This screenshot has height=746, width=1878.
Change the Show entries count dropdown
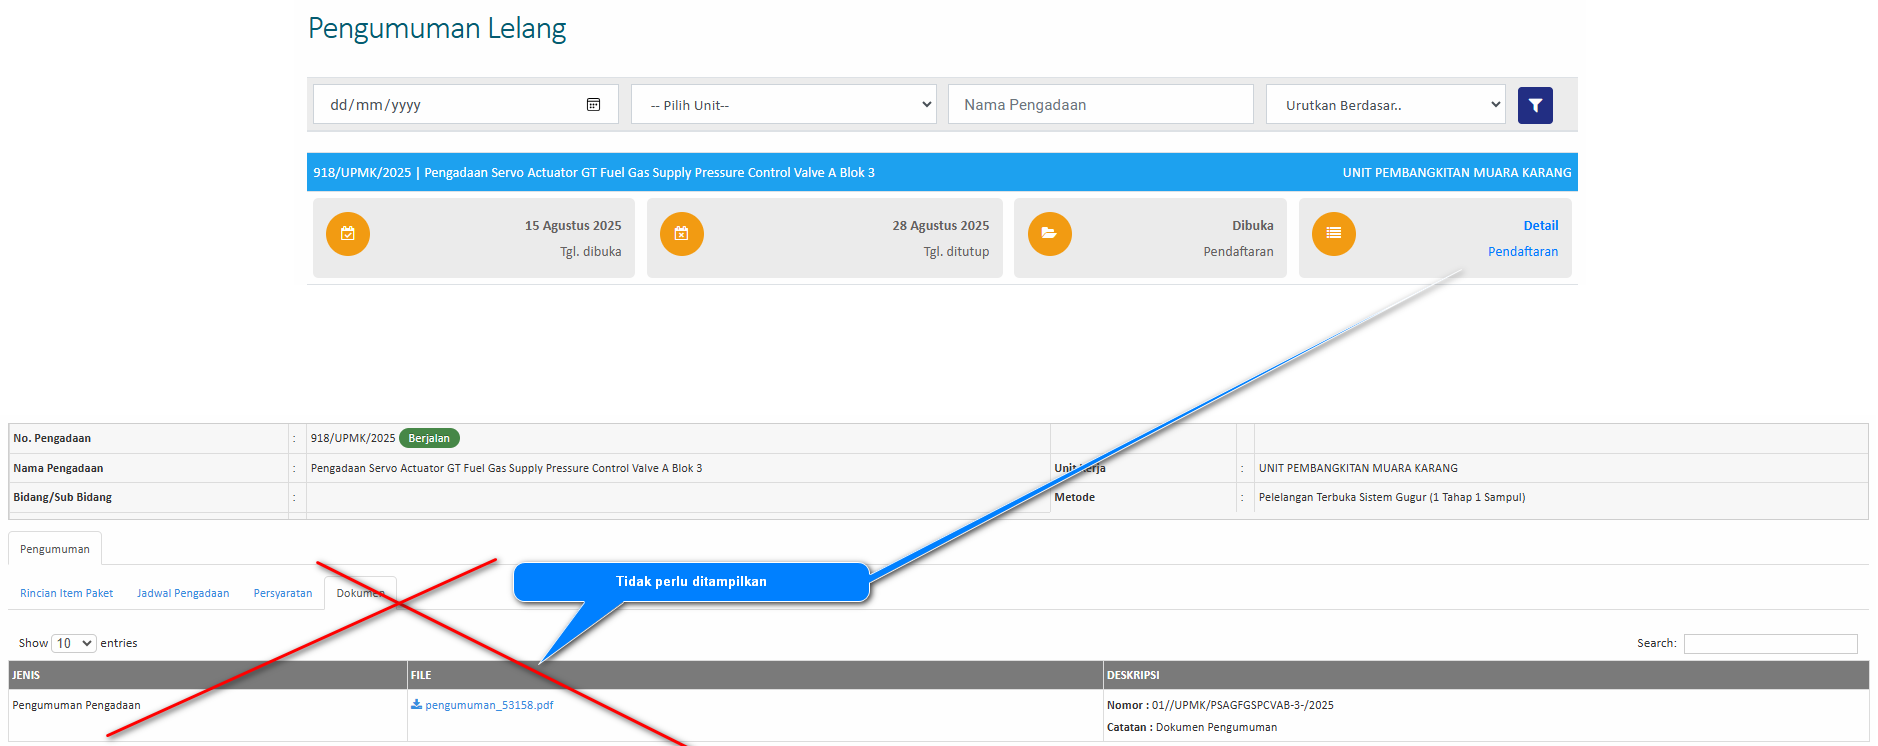[74, 643]
